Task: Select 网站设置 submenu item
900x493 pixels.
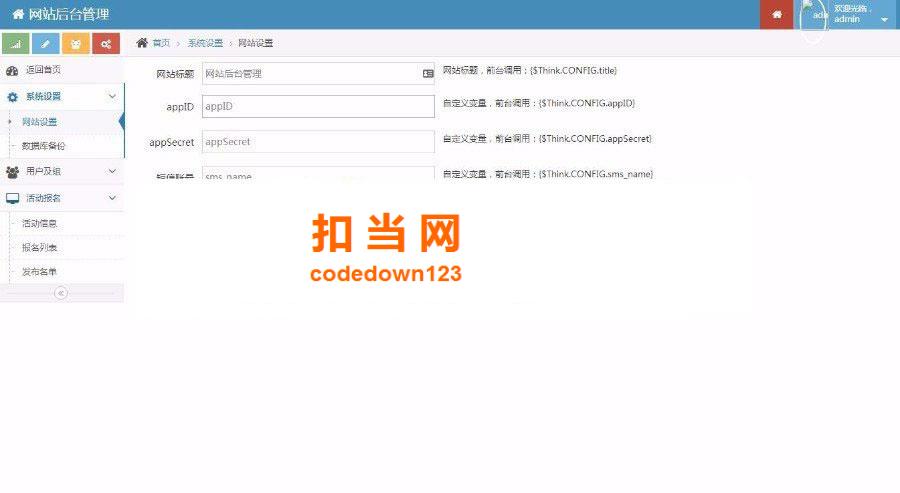Action: pyautogui.click(x=40, y=122)
